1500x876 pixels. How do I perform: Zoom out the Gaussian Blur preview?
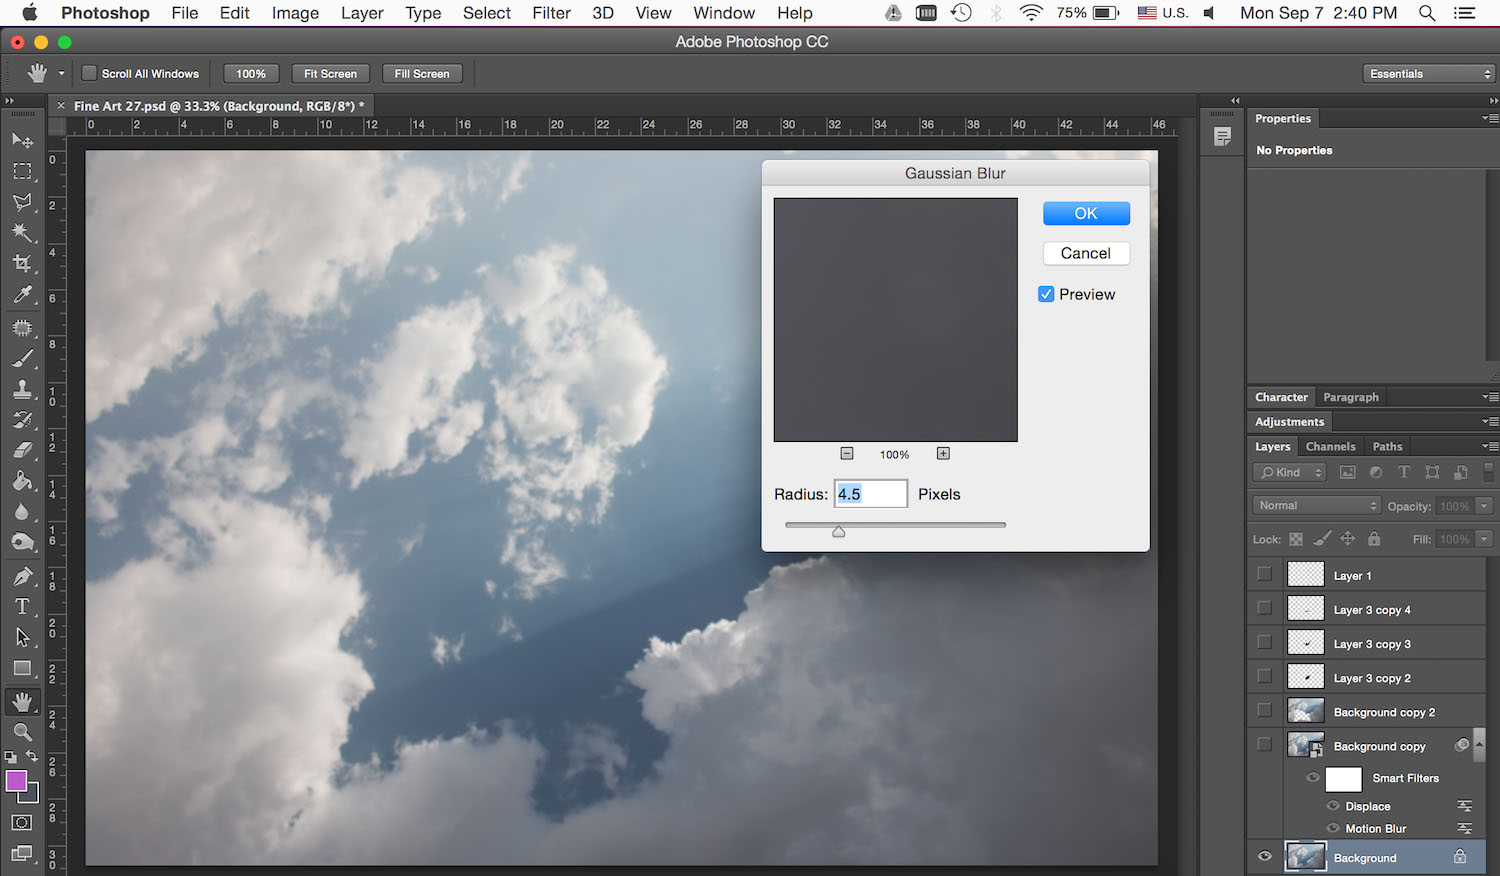847,454
